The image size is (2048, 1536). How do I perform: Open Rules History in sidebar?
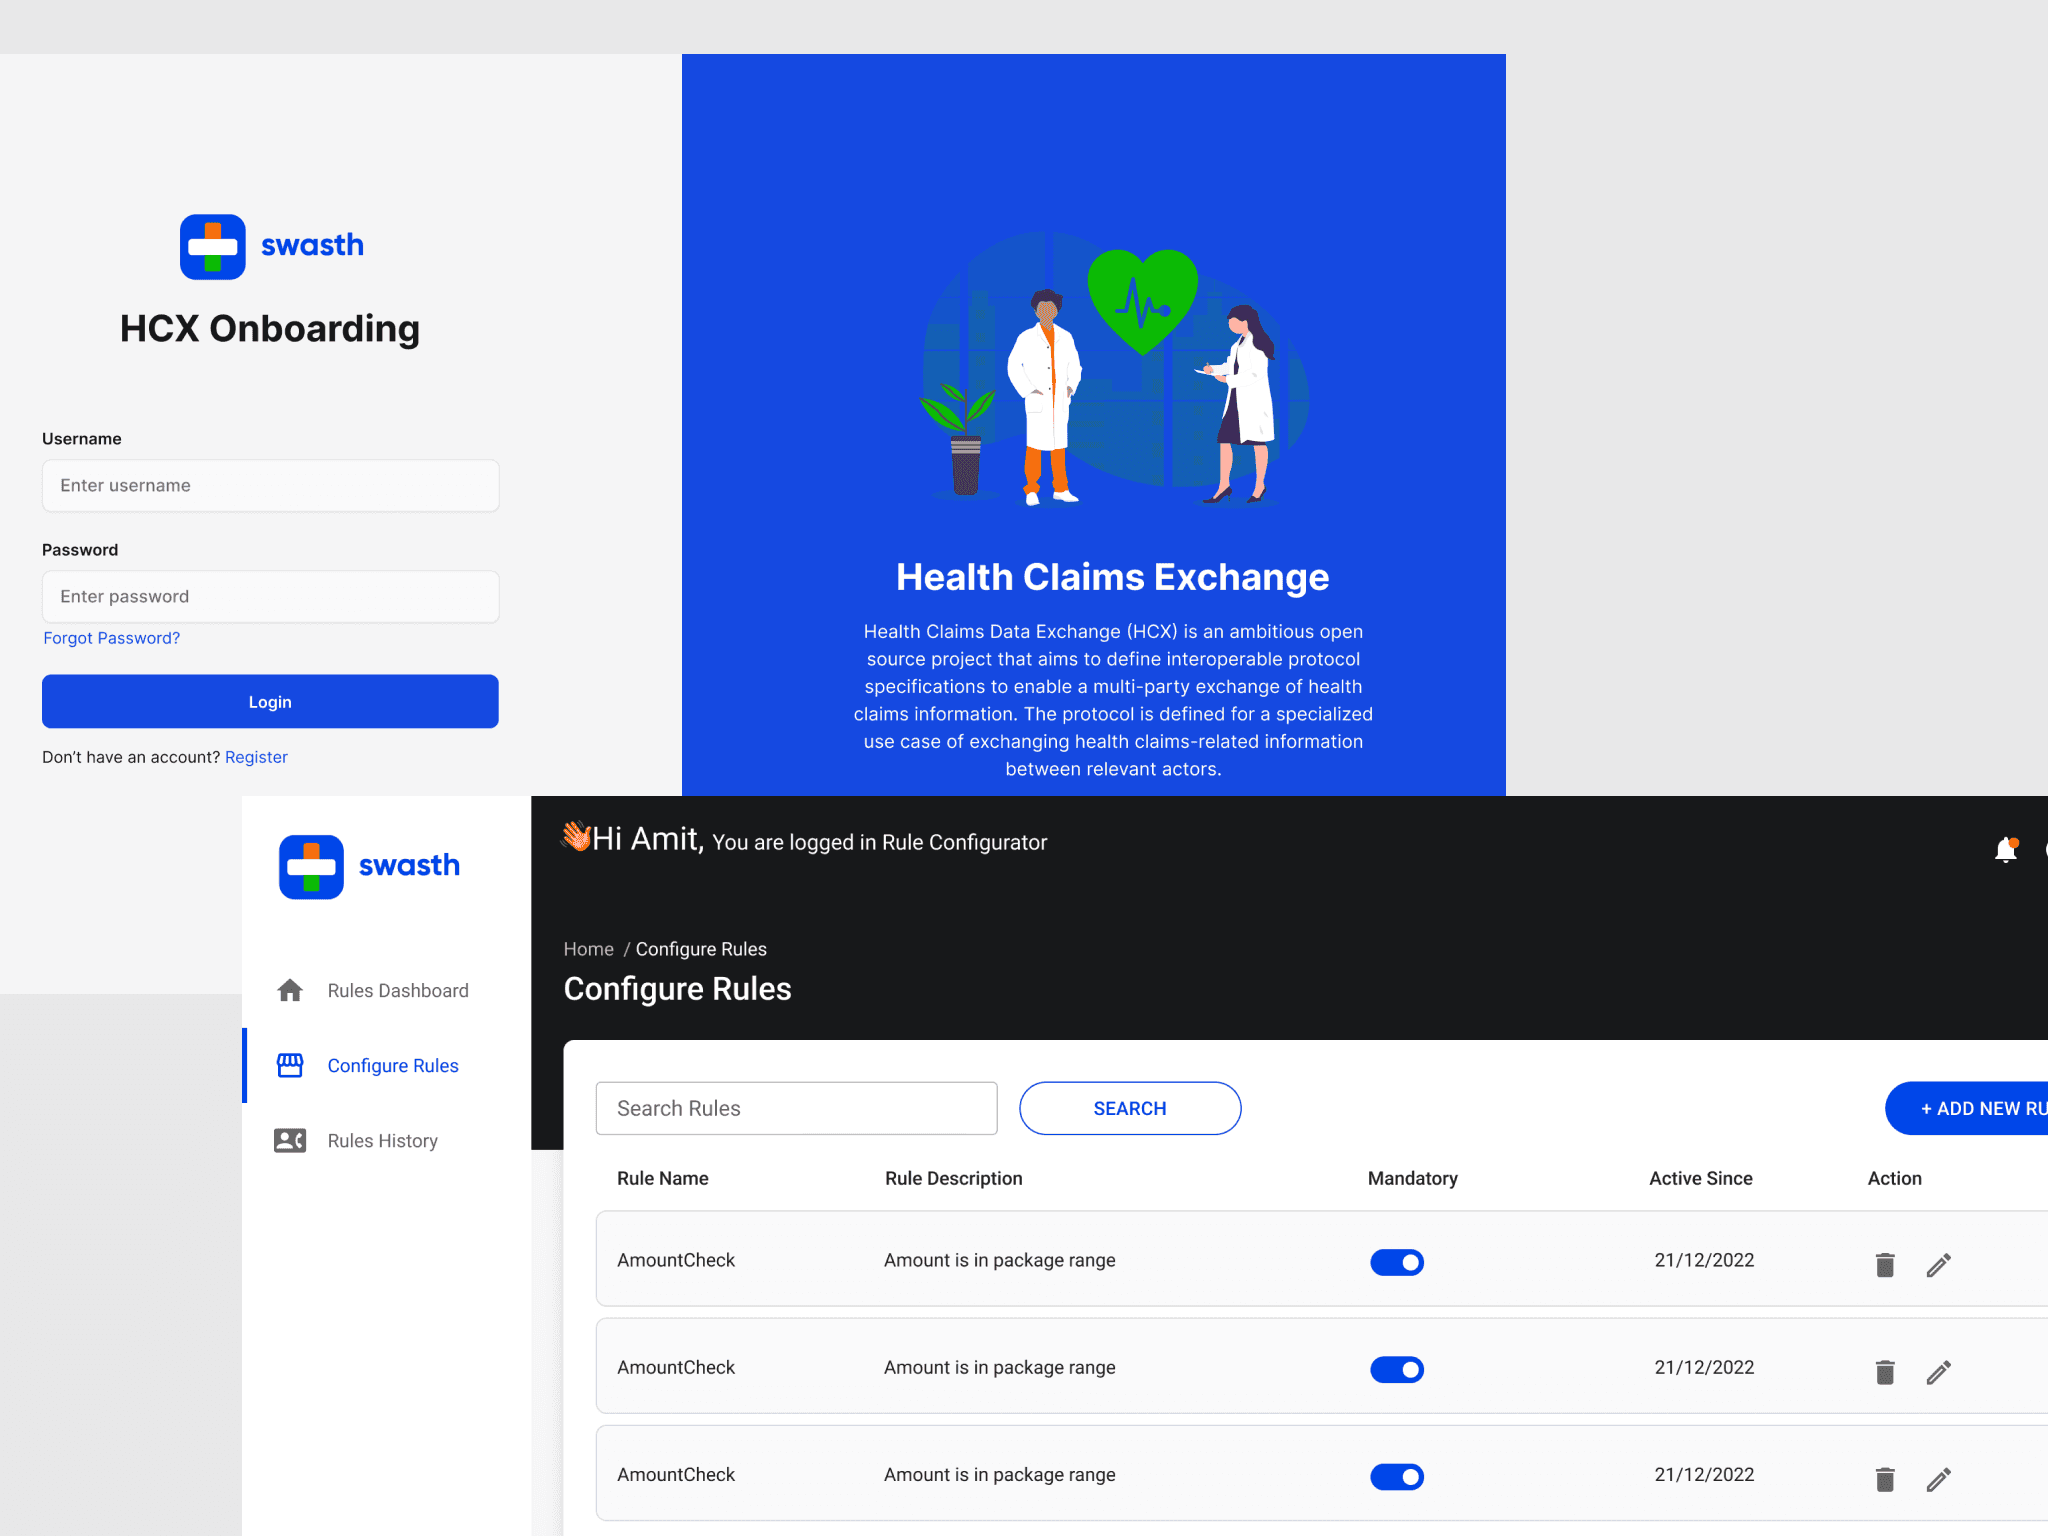pyautogui.click(x=382, y=1140)
